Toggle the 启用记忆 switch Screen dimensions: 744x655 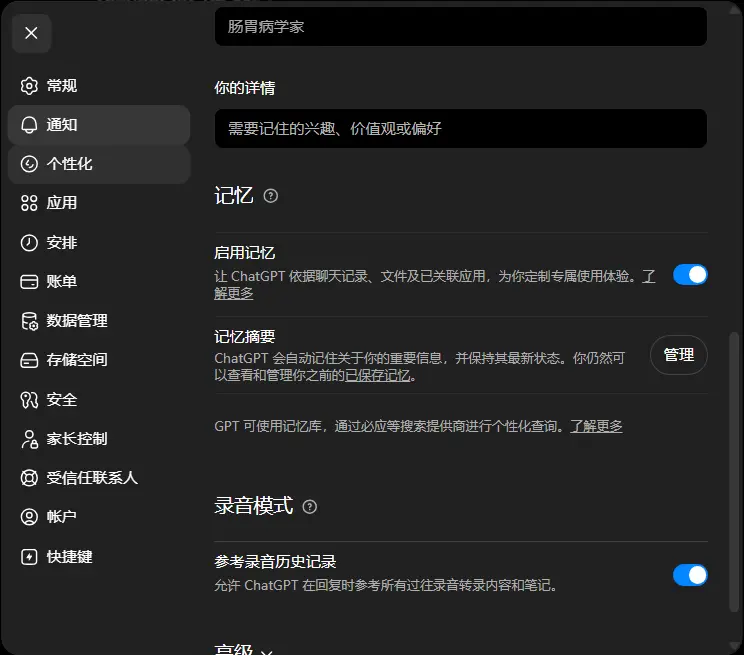click(690, 275)
